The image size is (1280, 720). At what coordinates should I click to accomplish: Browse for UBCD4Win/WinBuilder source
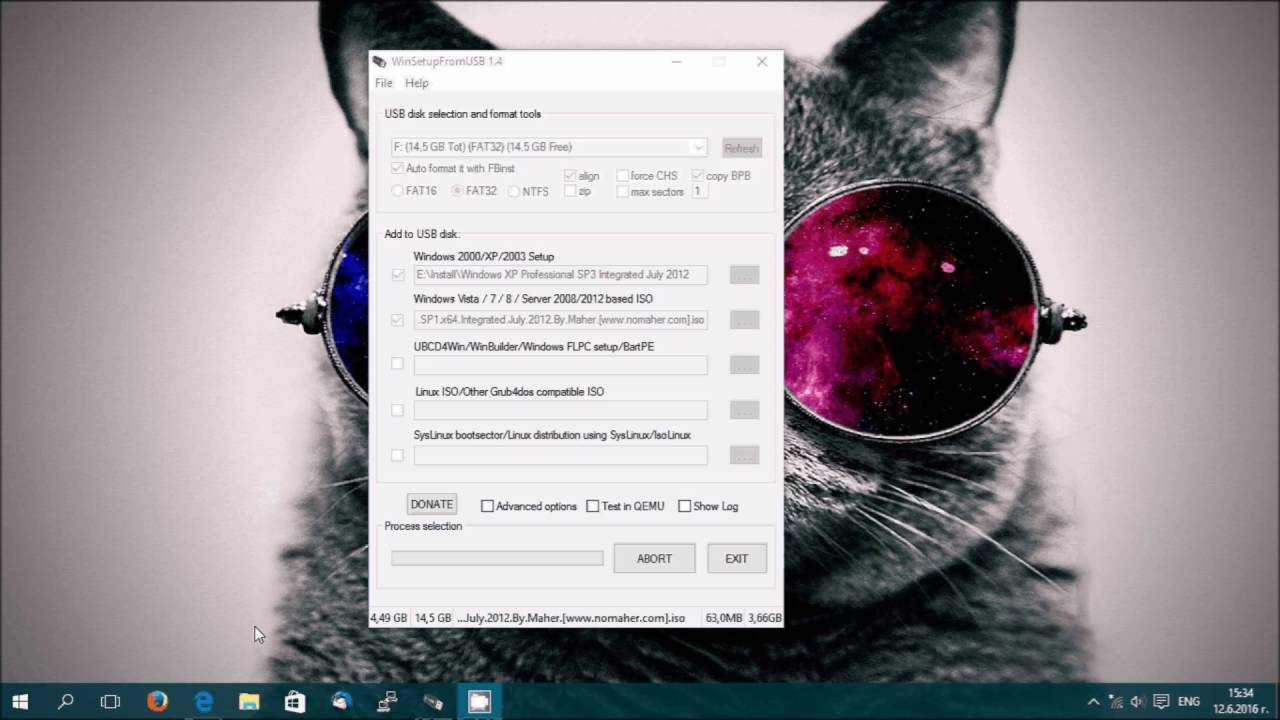point(744,365)
